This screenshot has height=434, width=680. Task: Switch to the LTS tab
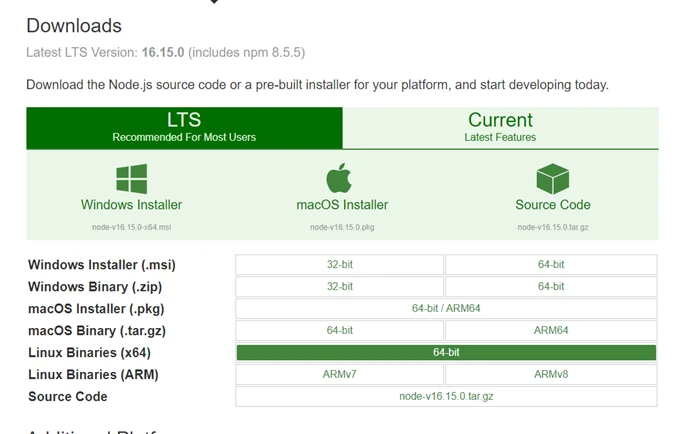[184, 127]
